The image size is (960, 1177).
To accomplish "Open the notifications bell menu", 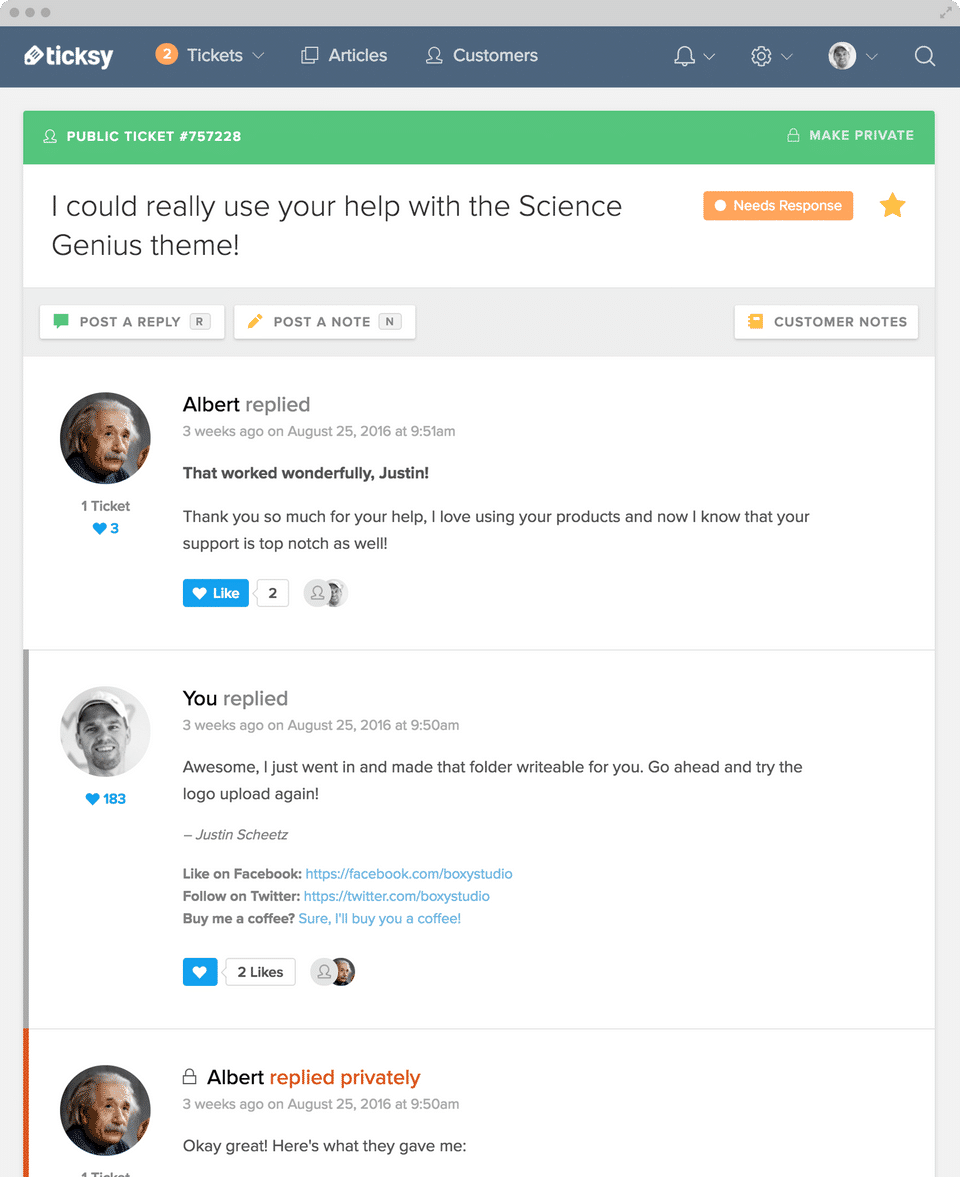I will 685,56.
